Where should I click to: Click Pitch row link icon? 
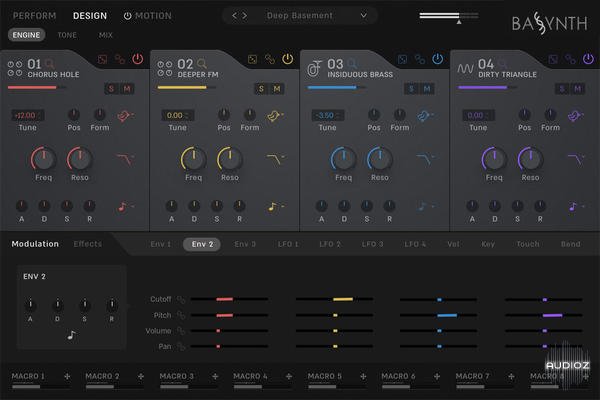[181, 315]
